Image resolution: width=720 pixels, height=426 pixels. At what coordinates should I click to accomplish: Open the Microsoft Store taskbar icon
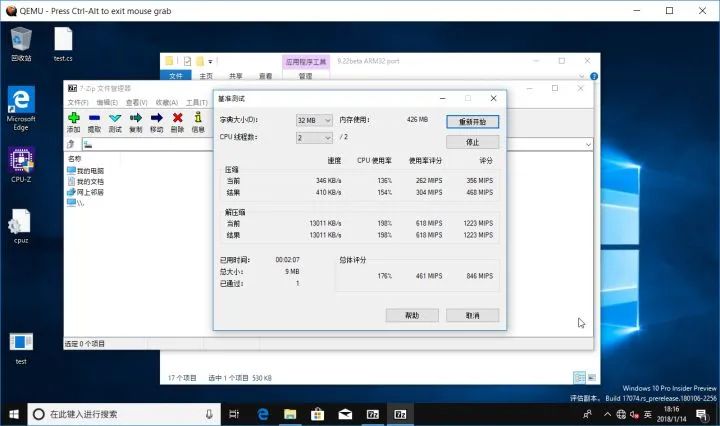click(x=317, y=415)
